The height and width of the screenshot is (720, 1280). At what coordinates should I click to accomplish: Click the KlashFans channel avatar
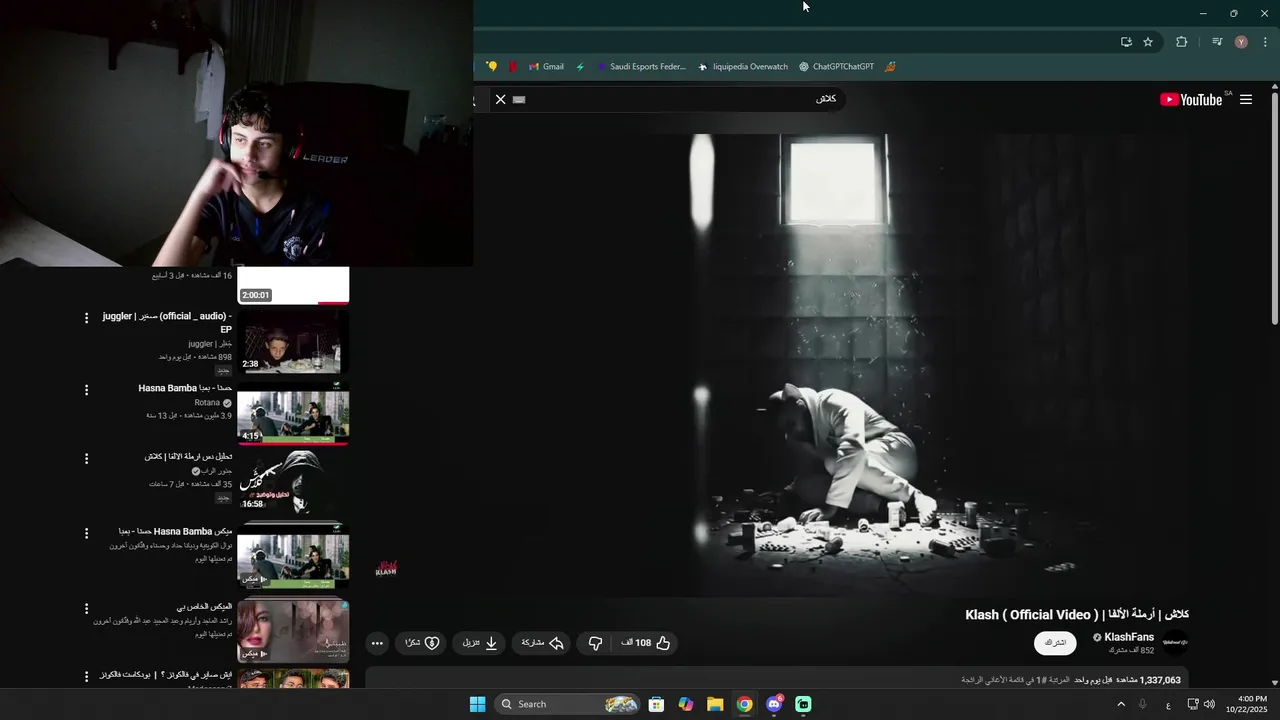click(1175, 643)
